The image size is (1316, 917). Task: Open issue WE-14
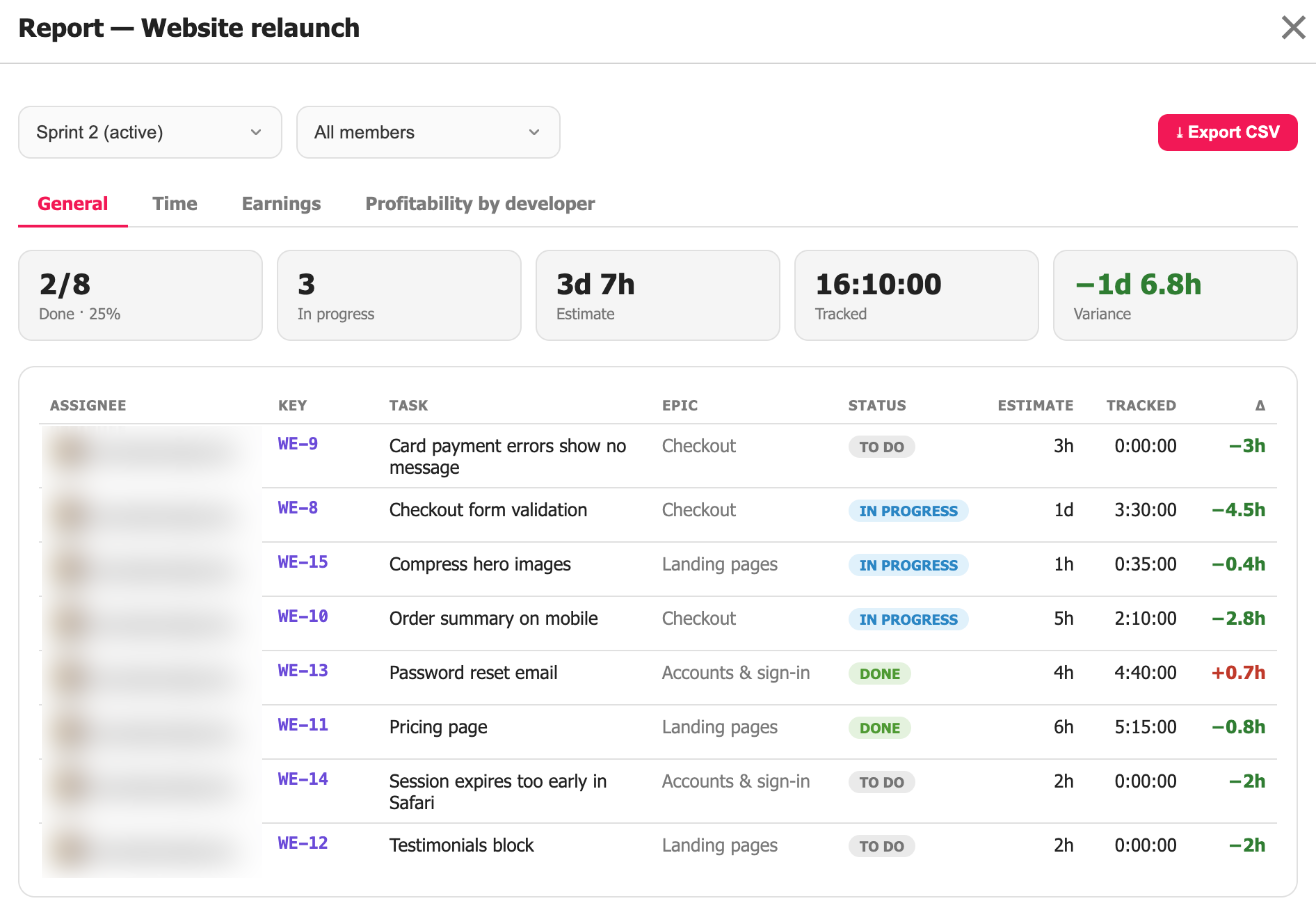click(x=303, y=779)
